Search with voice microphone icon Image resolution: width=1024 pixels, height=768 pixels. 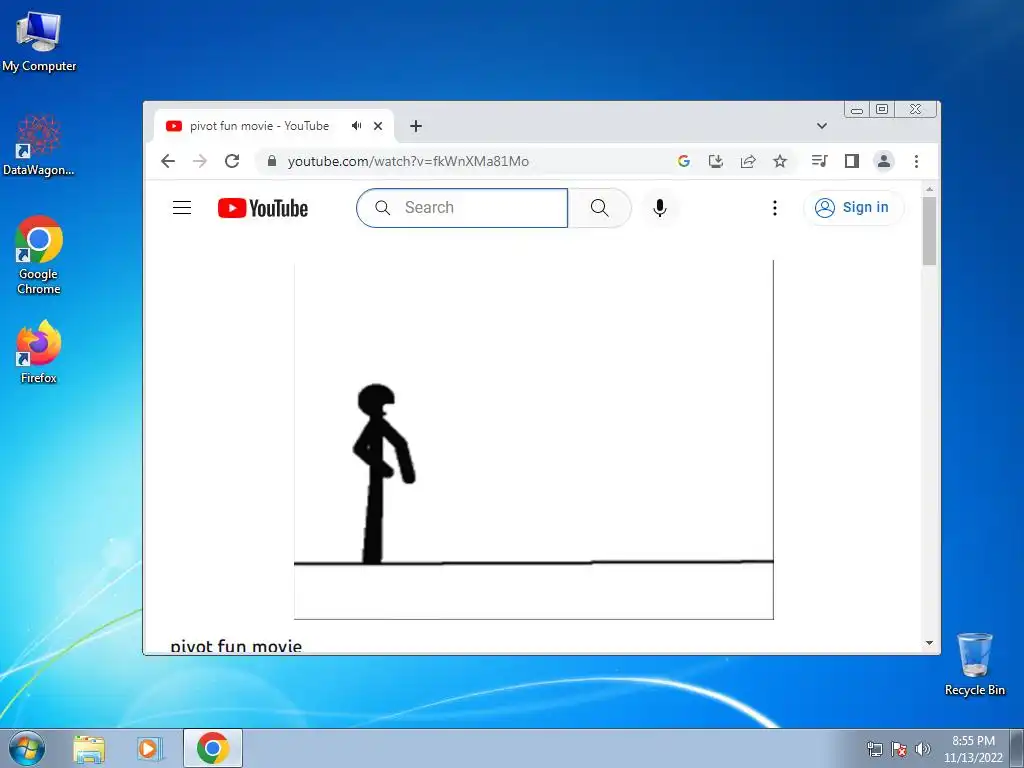[x=660, y=208]
